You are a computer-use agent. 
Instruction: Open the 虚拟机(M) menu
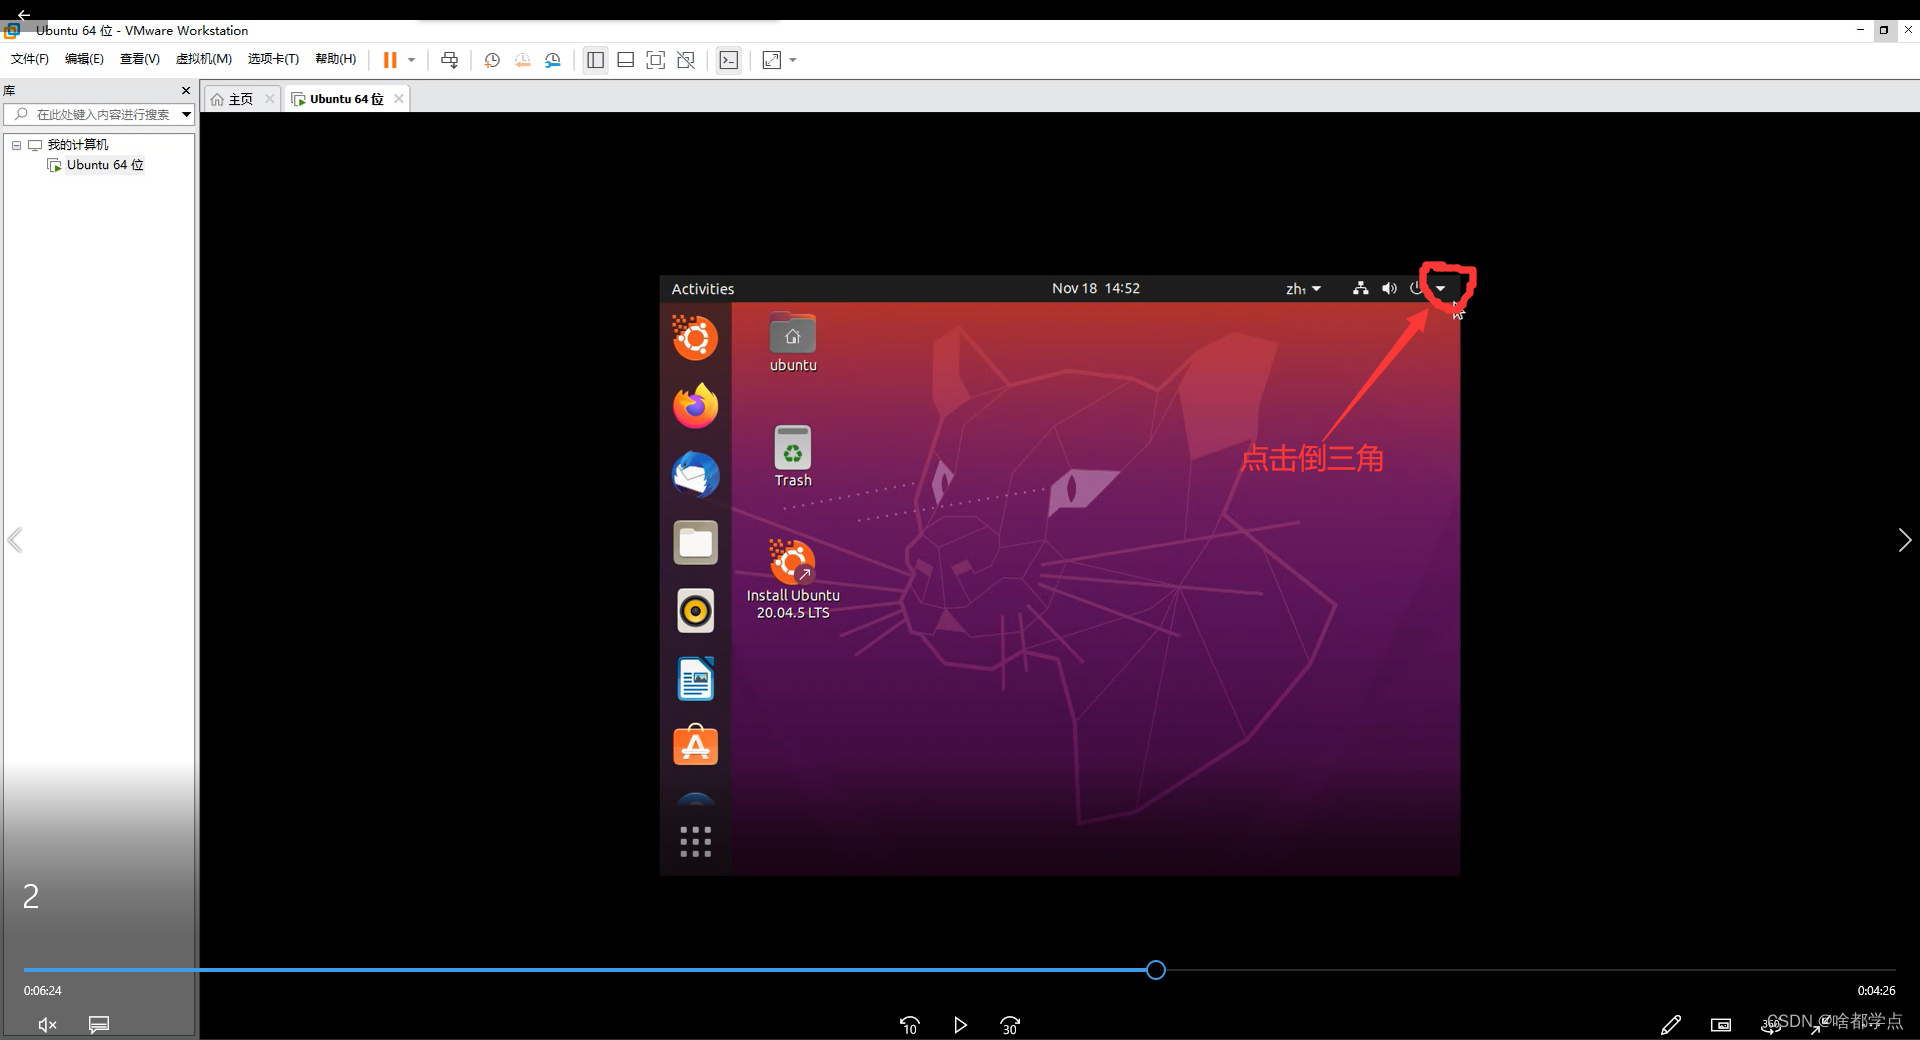pyautogui.click(x=204, y=59)
